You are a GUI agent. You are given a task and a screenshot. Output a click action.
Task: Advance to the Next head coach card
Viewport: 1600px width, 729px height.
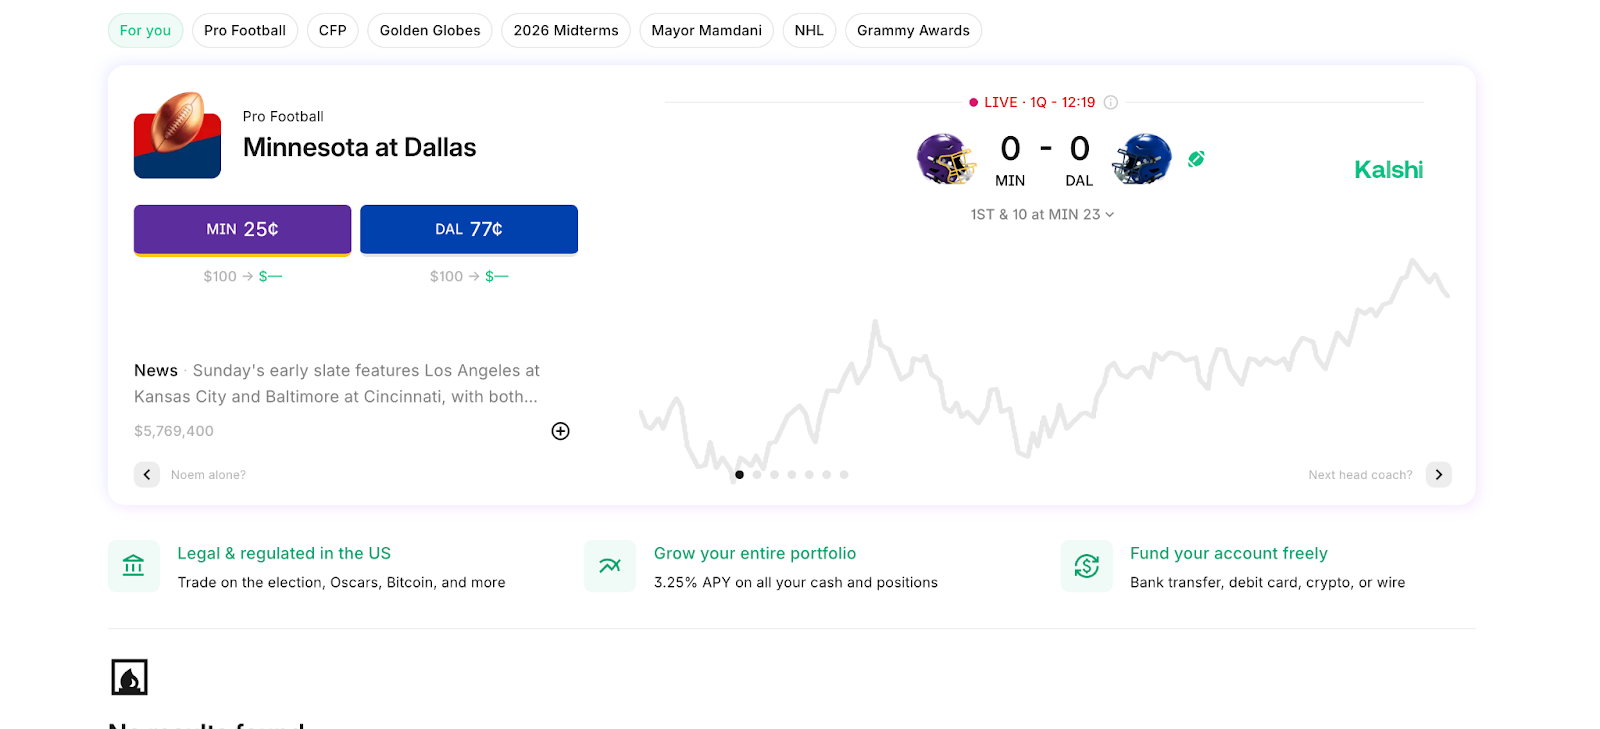click(x=1438, y=474)
